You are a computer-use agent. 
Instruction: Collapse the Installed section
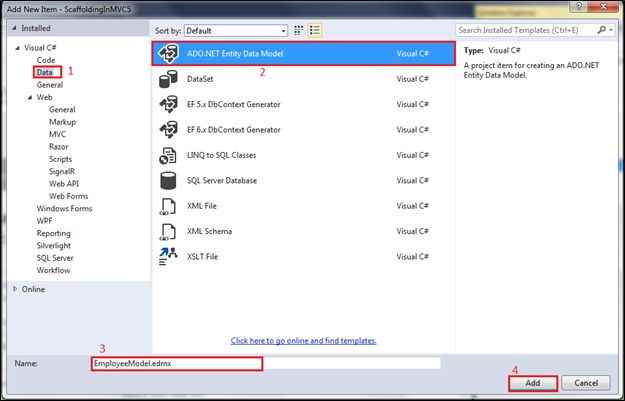(14, 28)
